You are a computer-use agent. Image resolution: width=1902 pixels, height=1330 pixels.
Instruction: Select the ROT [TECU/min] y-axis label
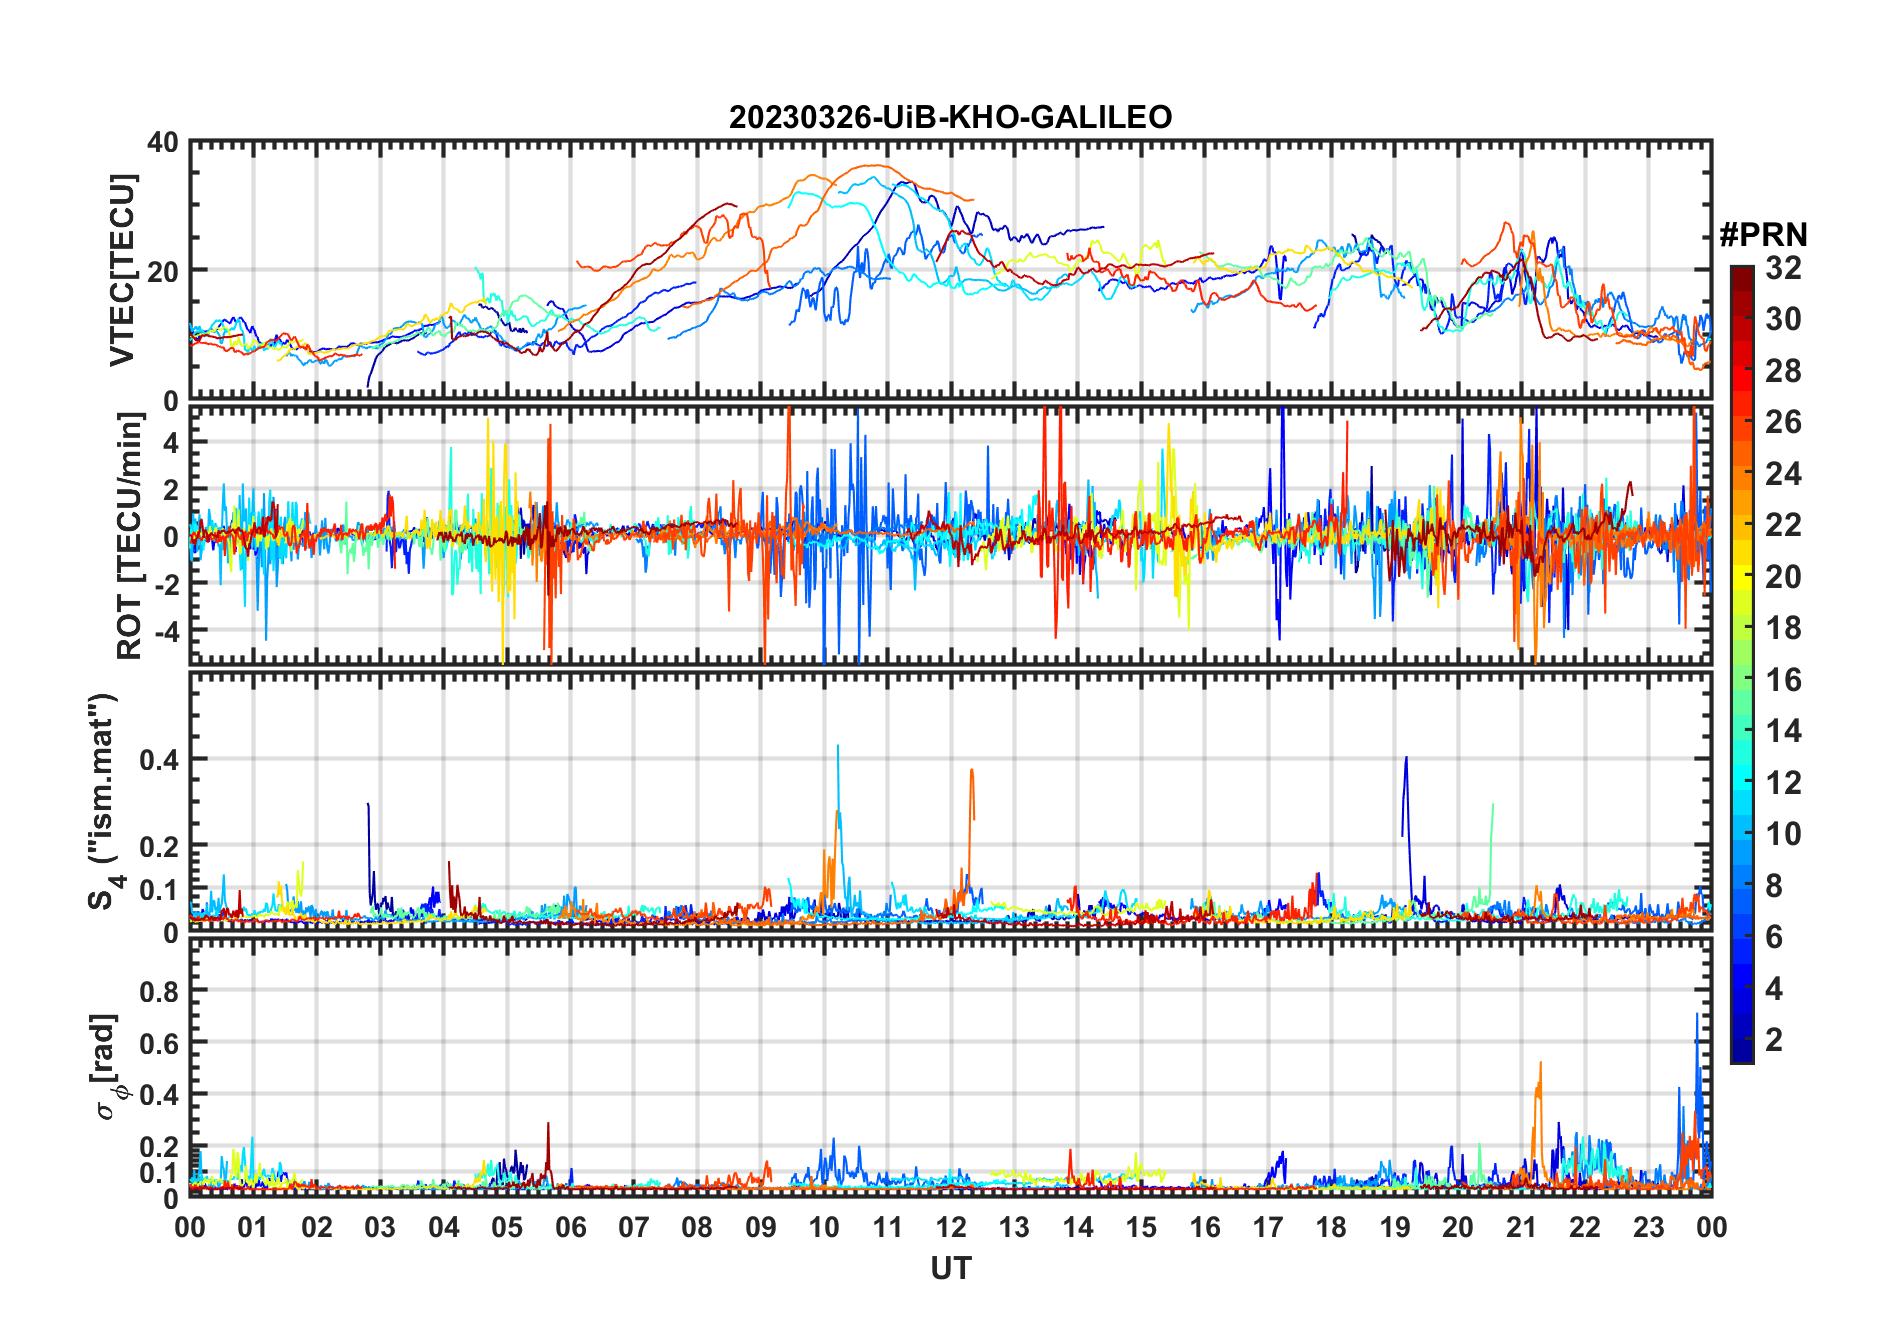click(129, 536)
